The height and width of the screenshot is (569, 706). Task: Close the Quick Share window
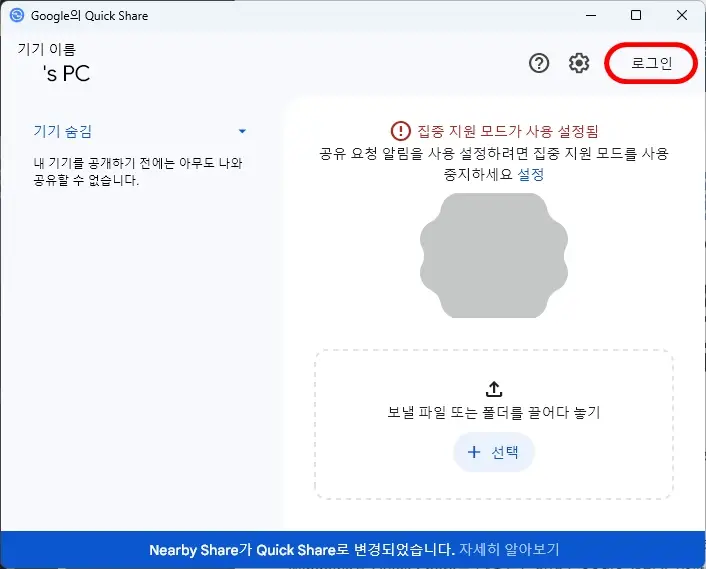point(682,15)
